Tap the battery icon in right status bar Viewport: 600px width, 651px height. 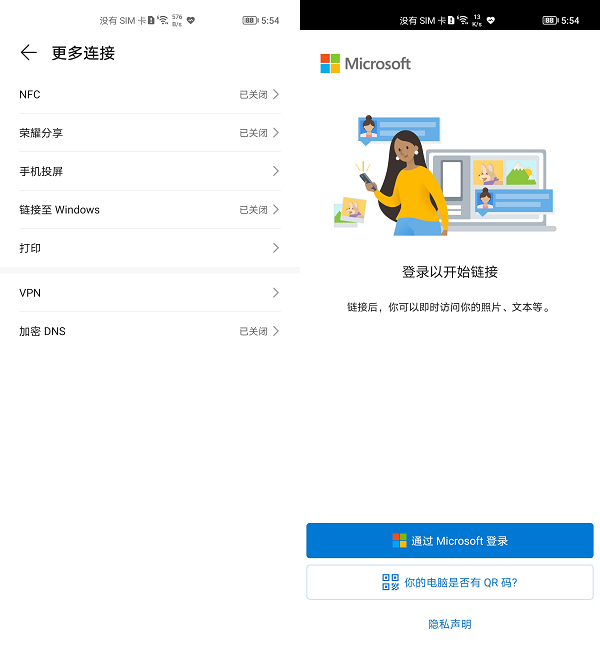[x=549, y=20]
